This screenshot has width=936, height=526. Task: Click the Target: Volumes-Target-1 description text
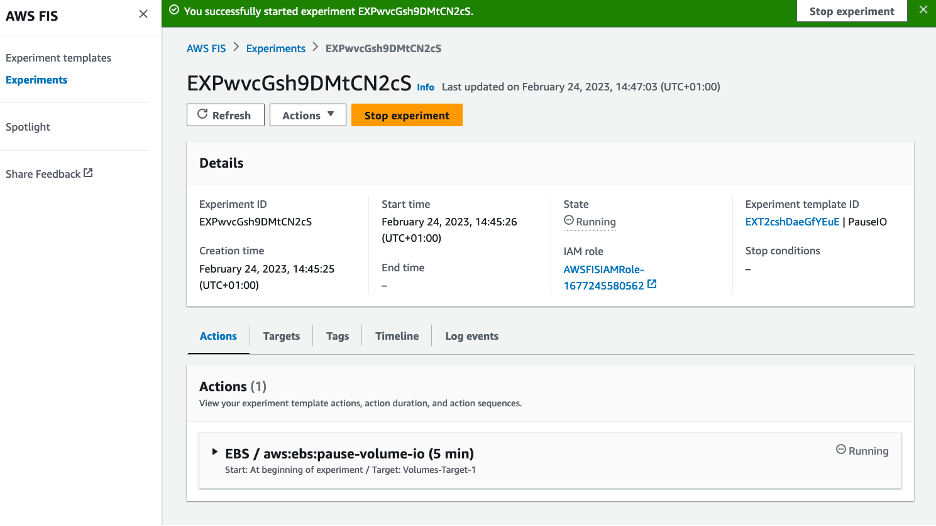pyautogui.click(x=424, y=470)
